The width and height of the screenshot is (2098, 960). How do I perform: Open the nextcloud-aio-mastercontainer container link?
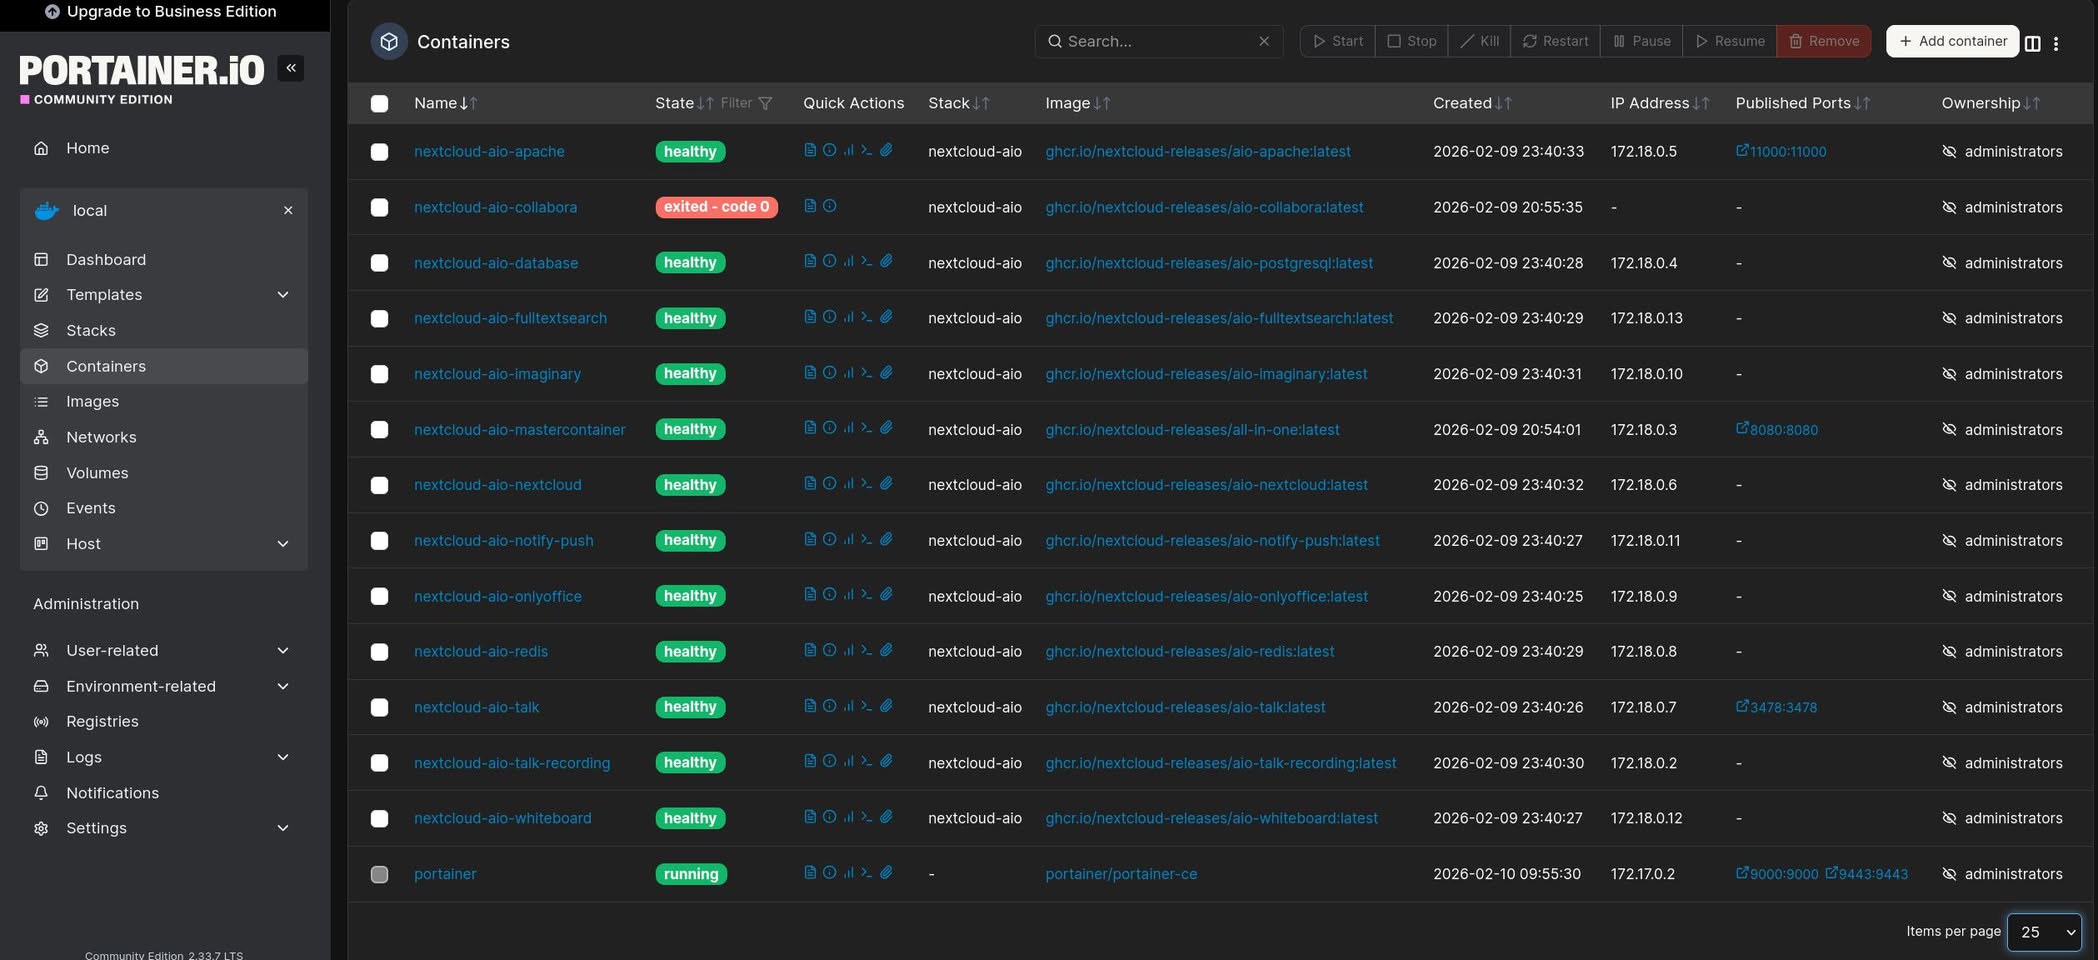tap(520, 430)
